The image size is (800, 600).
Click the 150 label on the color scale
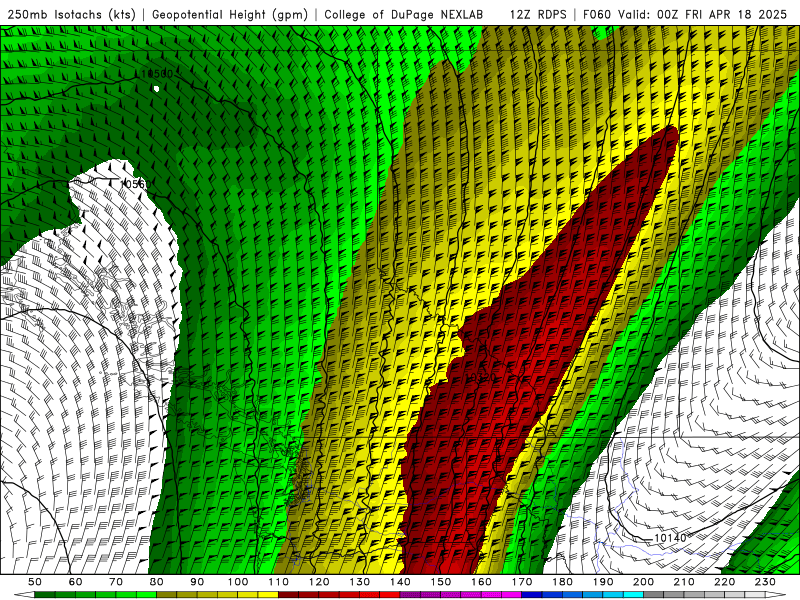[x=440, y=582]
